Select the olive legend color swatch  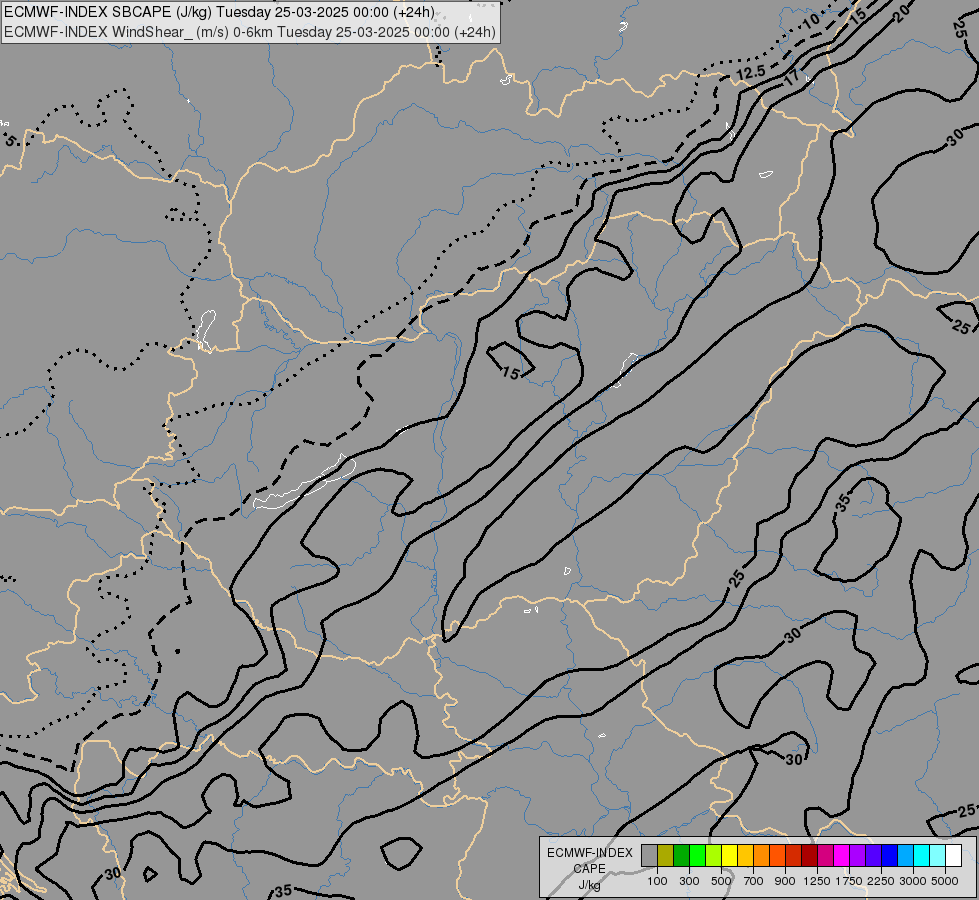tap(665, 855)
